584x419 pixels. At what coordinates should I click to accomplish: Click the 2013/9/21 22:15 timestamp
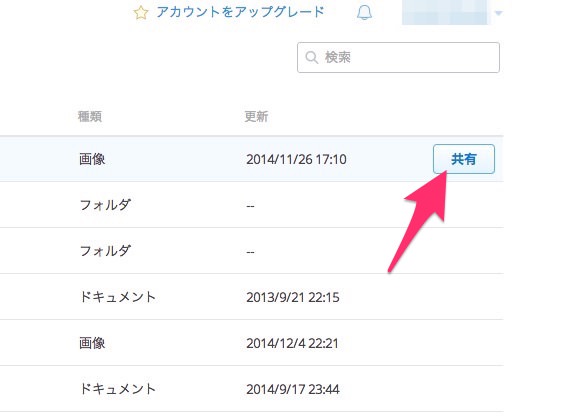[293, 297]
